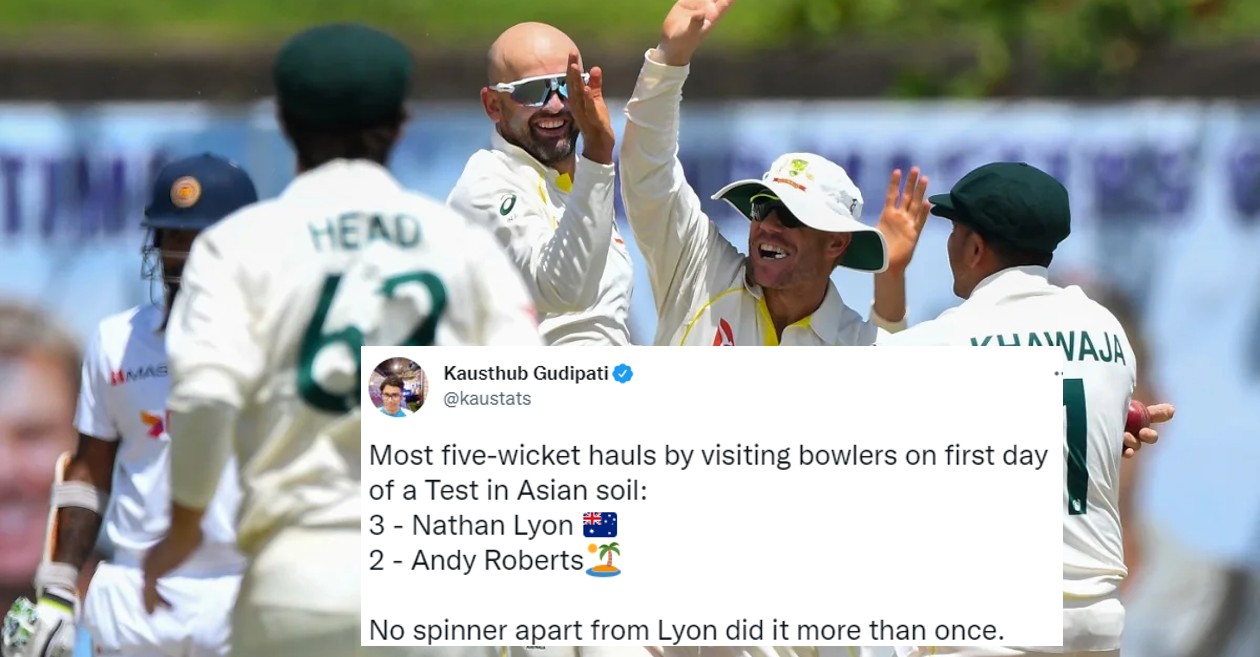Click the 'Most five-wicket hauls' tweet text
This screenshot has height=657, width=1260.
point(708,473)
